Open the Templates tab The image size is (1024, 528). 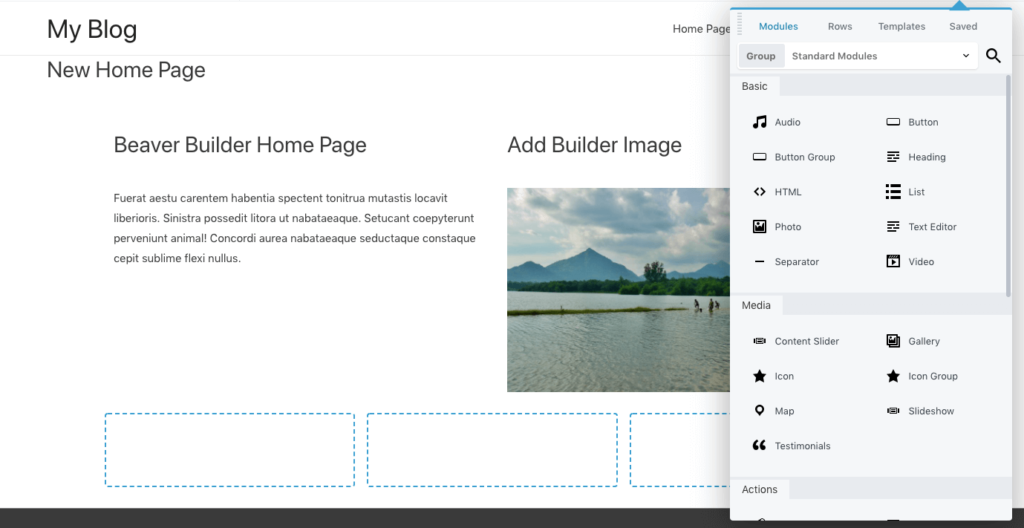[x=901, y=27]
